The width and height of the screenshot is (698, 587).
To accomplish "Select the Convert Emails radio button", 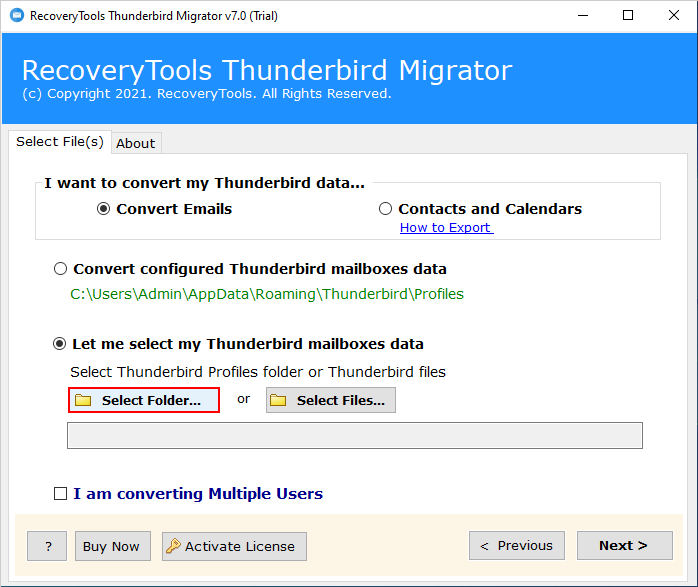I will (103, 209).
